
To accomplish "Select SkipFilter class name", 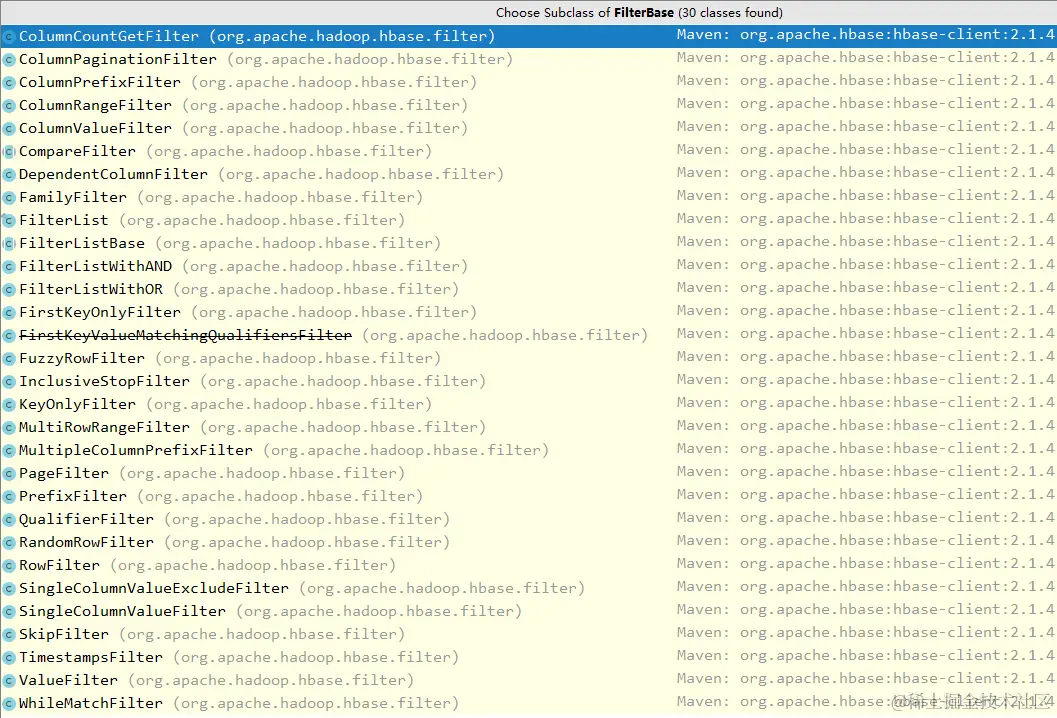I will click(64, 634).
